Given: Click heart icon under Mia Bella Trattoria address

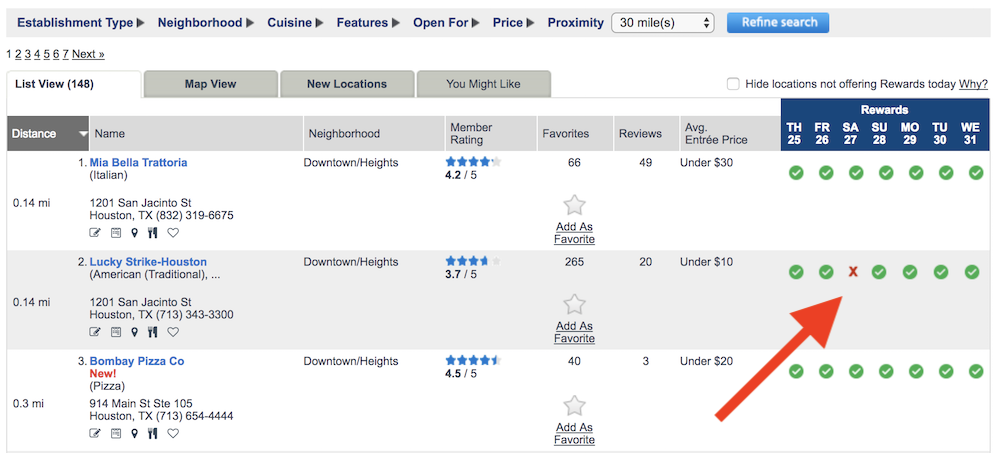Looking at the screenshot, I should point(173,233).
